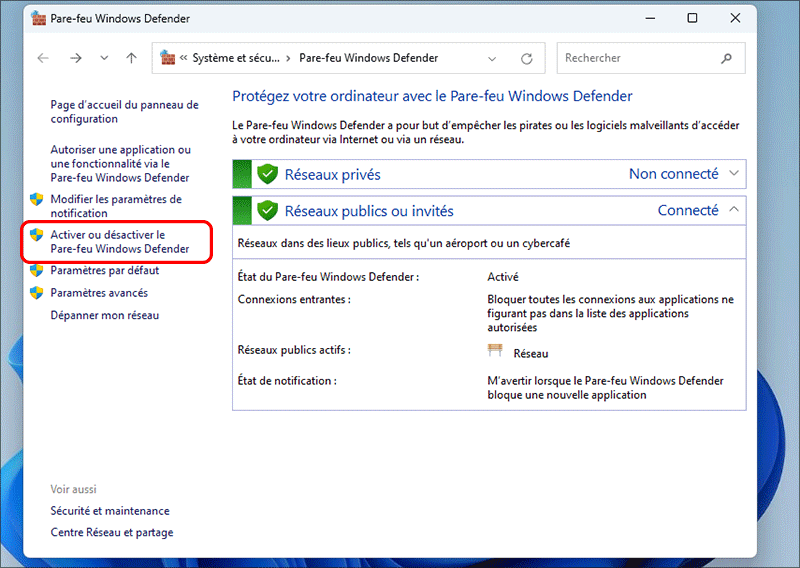Click the firewall icon in the address bar

(x=167, y=58)
